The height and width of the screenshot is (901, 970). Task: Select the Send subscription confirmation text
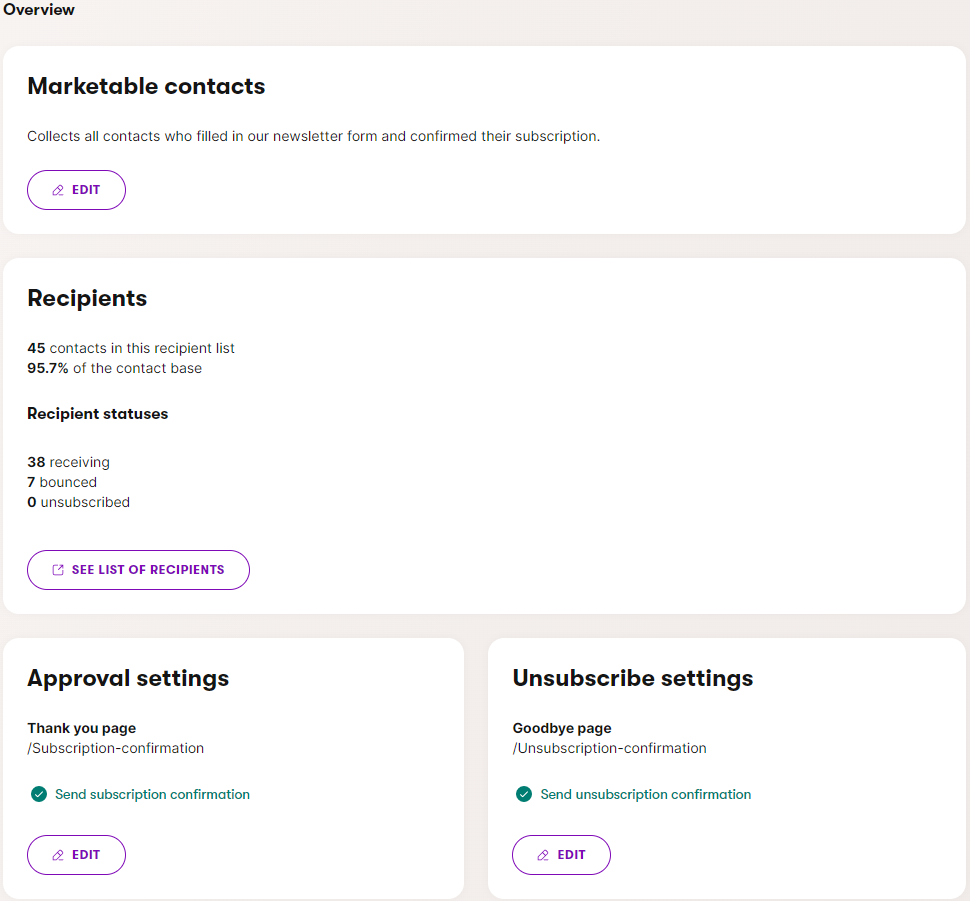click(152, 795)
